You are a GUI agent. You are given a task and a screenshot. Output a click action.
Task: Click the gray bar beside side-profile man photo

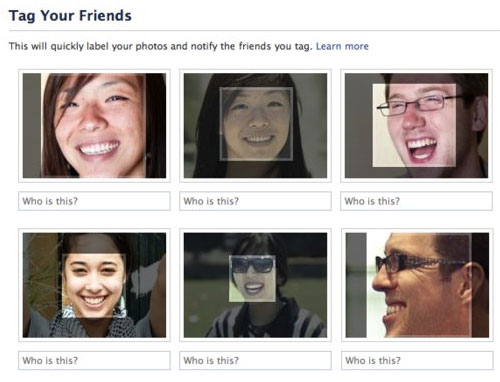pos(356,285)
